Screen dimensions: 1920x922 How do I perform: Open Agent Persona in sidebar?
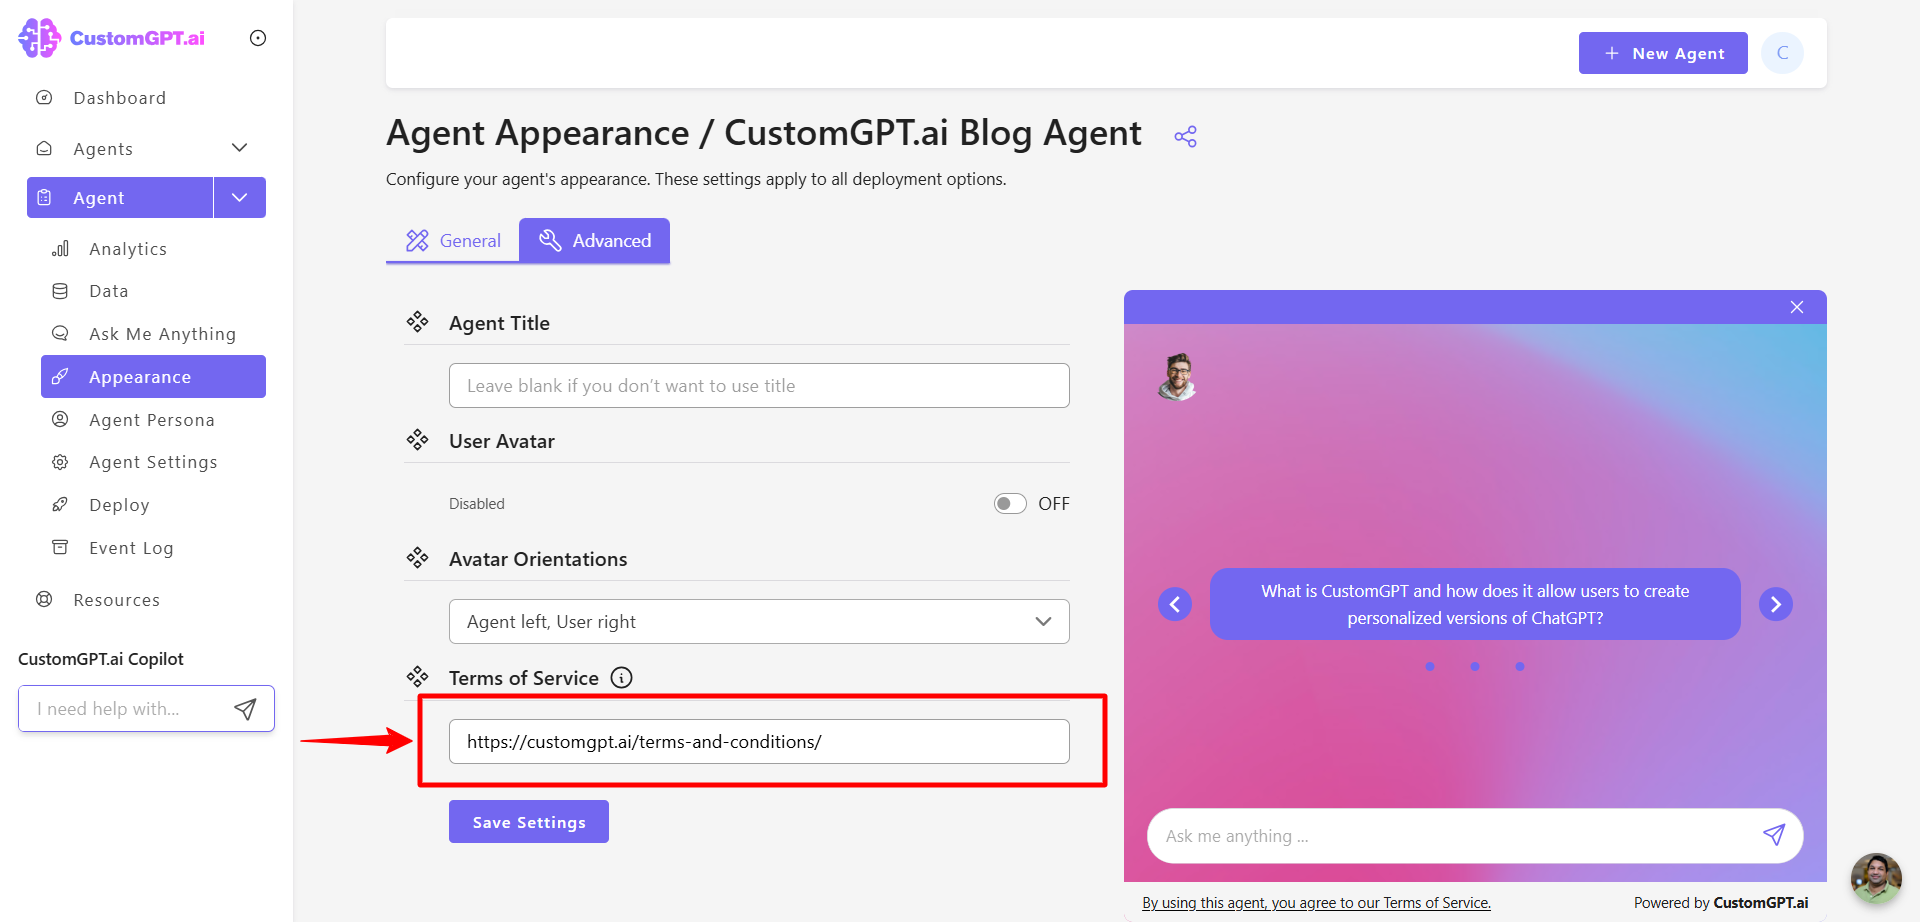pyautogui.click(x=153, y=420)
